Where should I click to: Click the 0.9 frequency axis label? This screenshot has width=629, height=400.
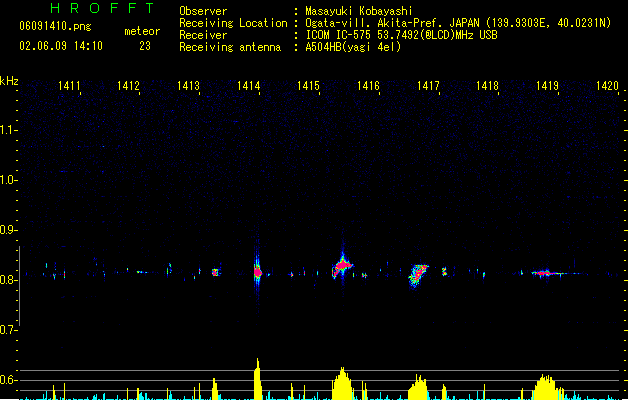pos(8,230)
